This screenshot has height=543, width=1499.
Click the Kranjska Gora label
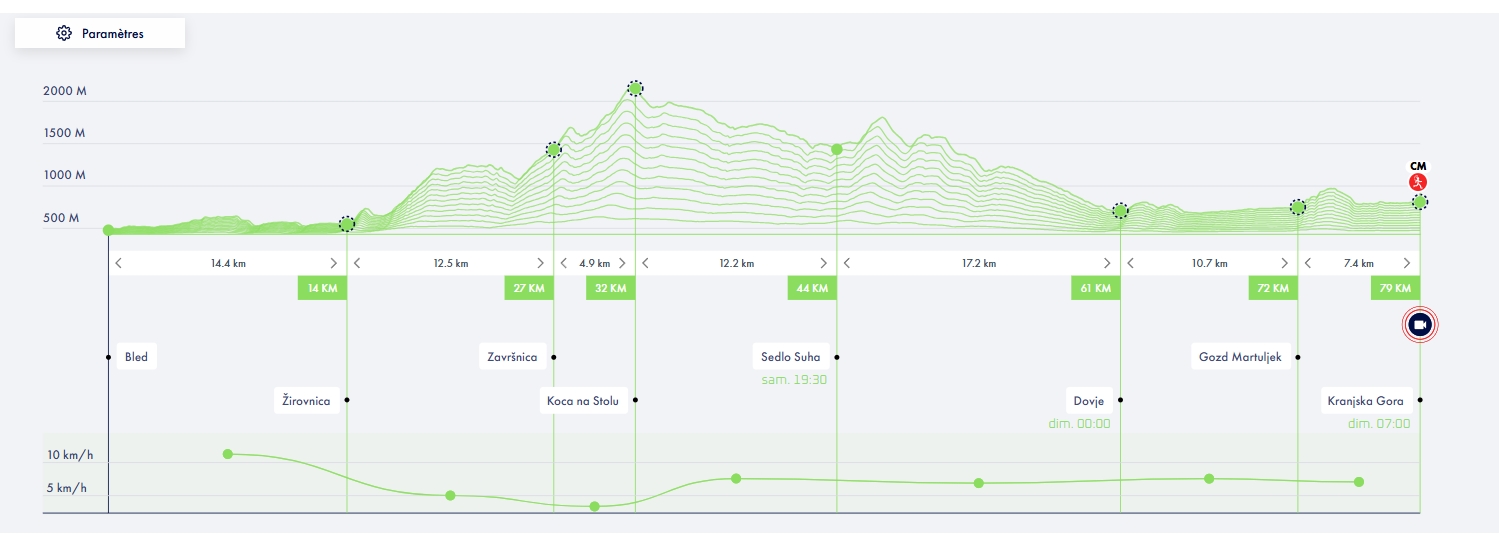tap(1365, 401)
